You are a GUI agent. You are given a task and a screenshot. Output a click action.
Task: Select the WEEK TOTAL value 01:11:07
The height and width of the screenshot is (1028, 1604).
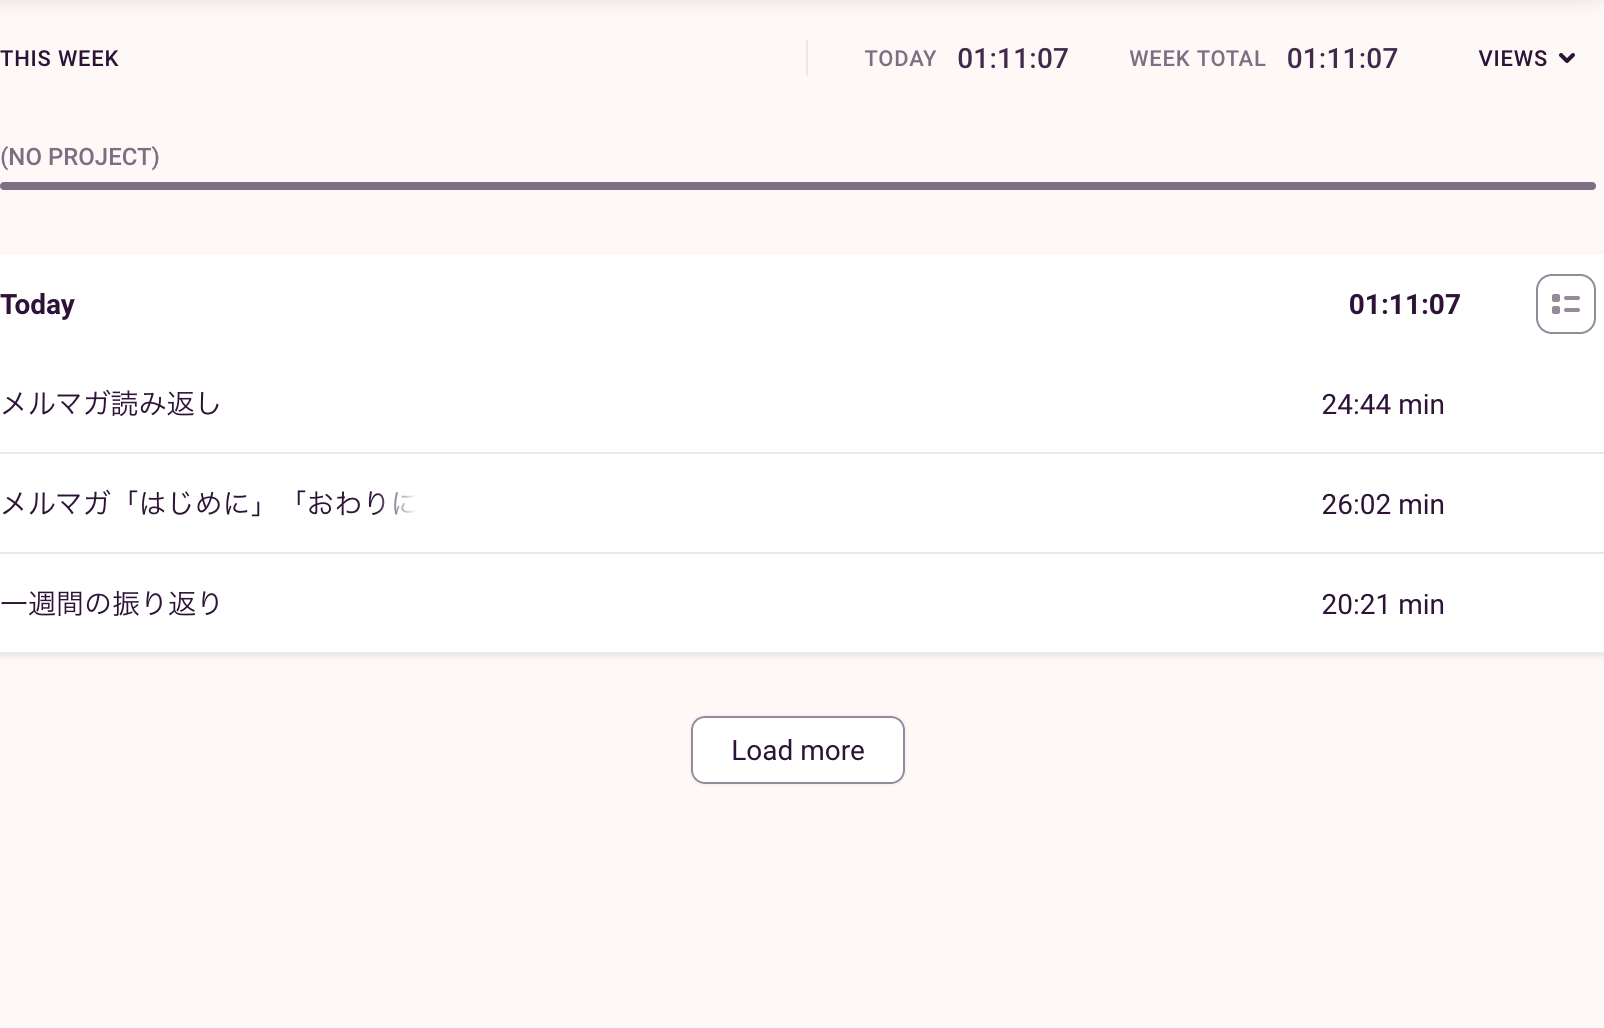point(1342,58)
